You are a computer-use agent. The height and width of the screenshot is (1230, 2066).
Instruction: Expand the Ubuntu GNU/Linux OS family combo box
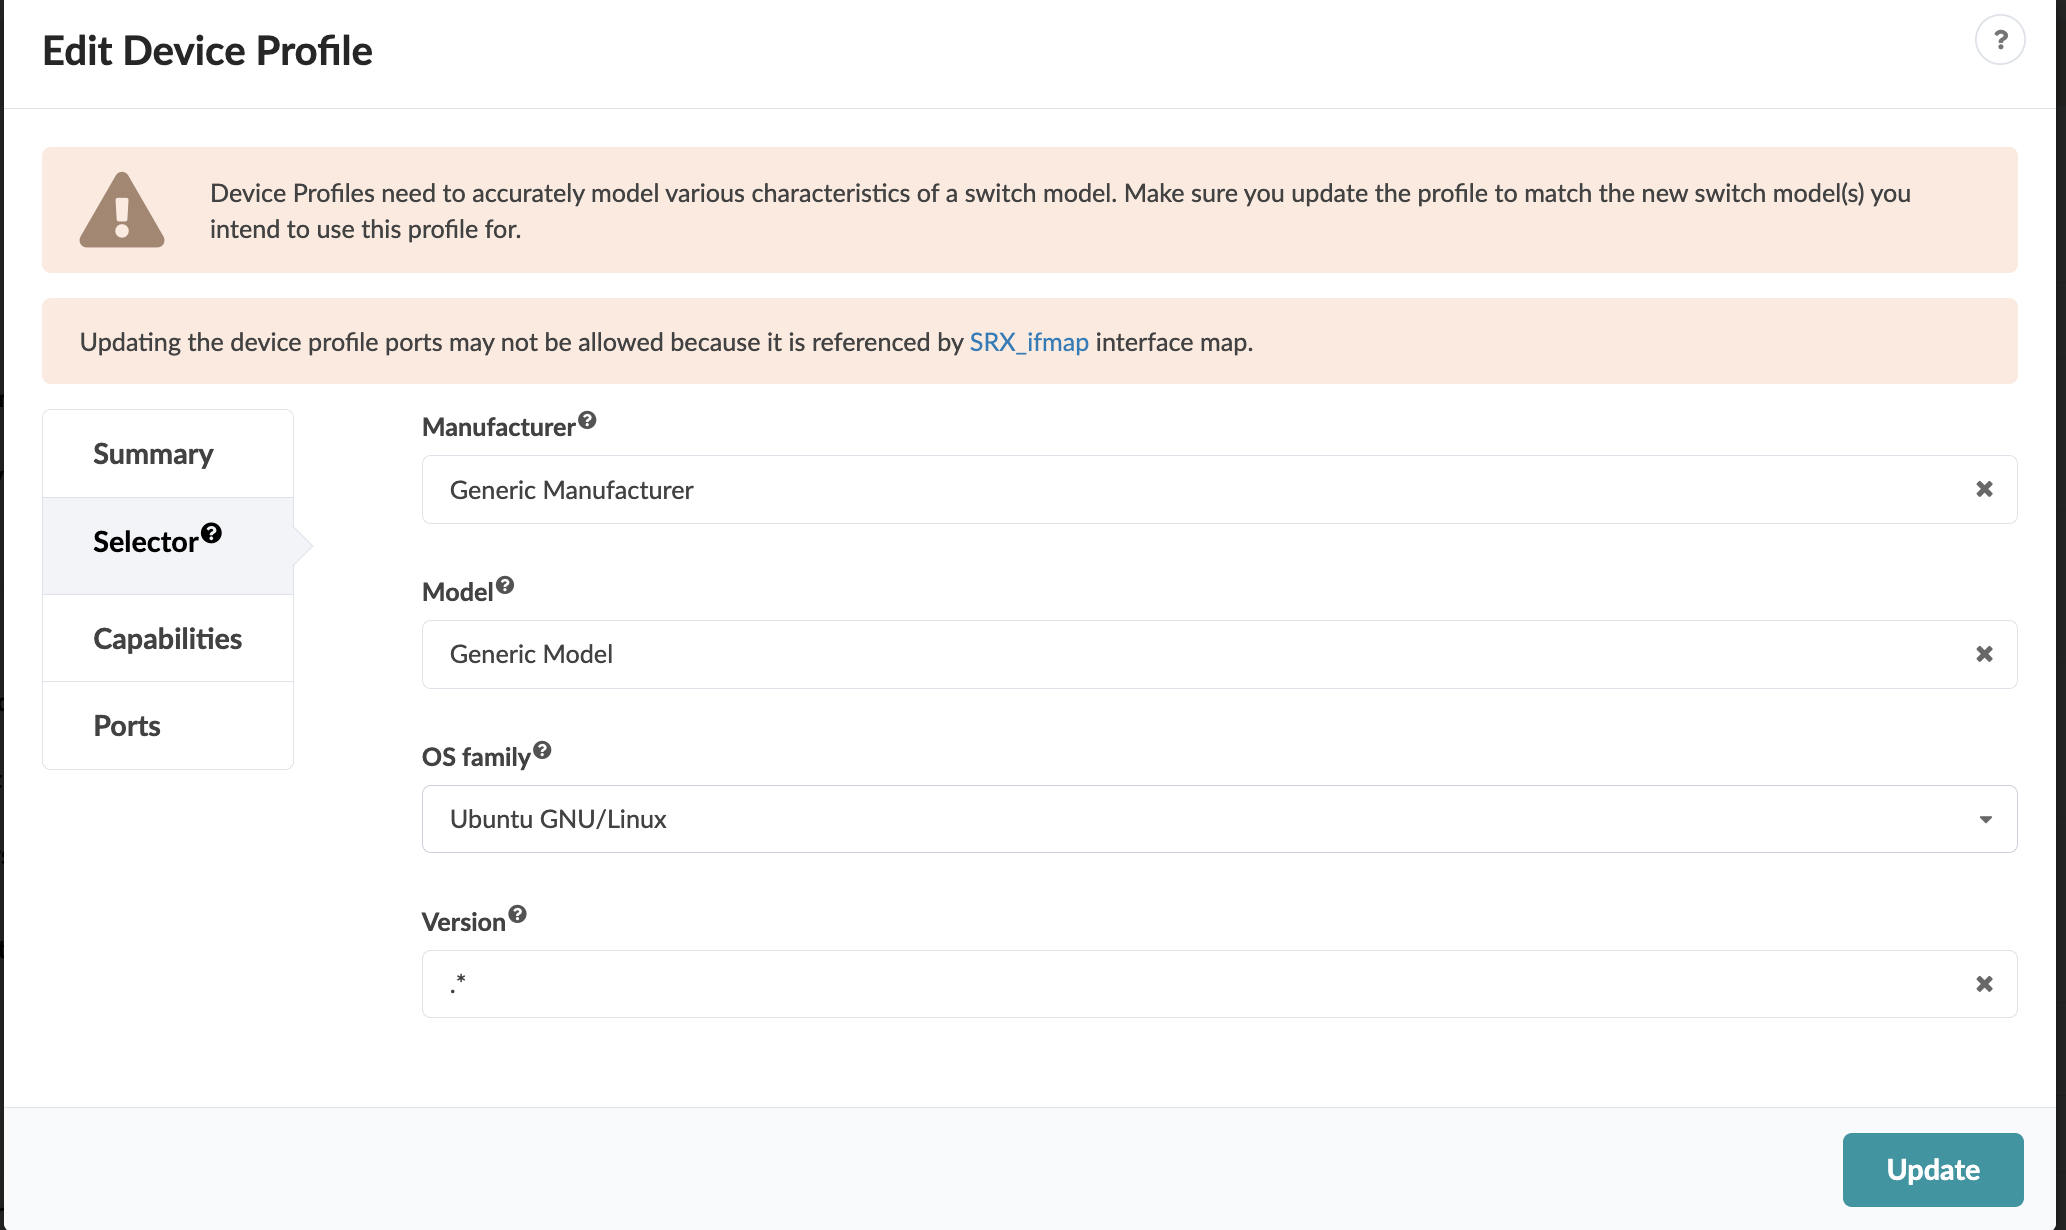tap(1200, 819)
